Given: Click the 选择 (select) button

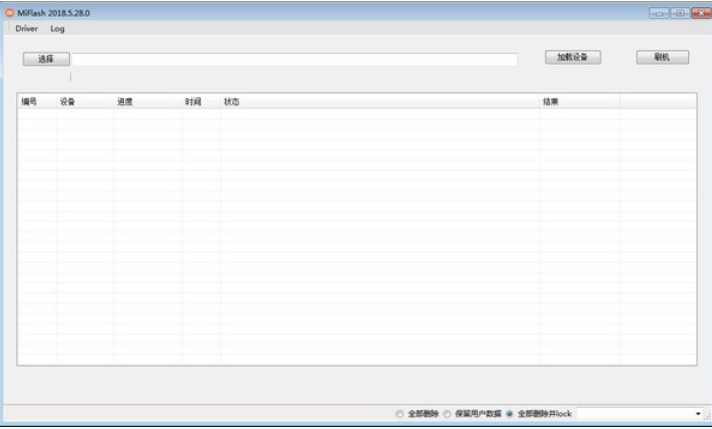Looking at the screenshot, I should coord(46,59).
